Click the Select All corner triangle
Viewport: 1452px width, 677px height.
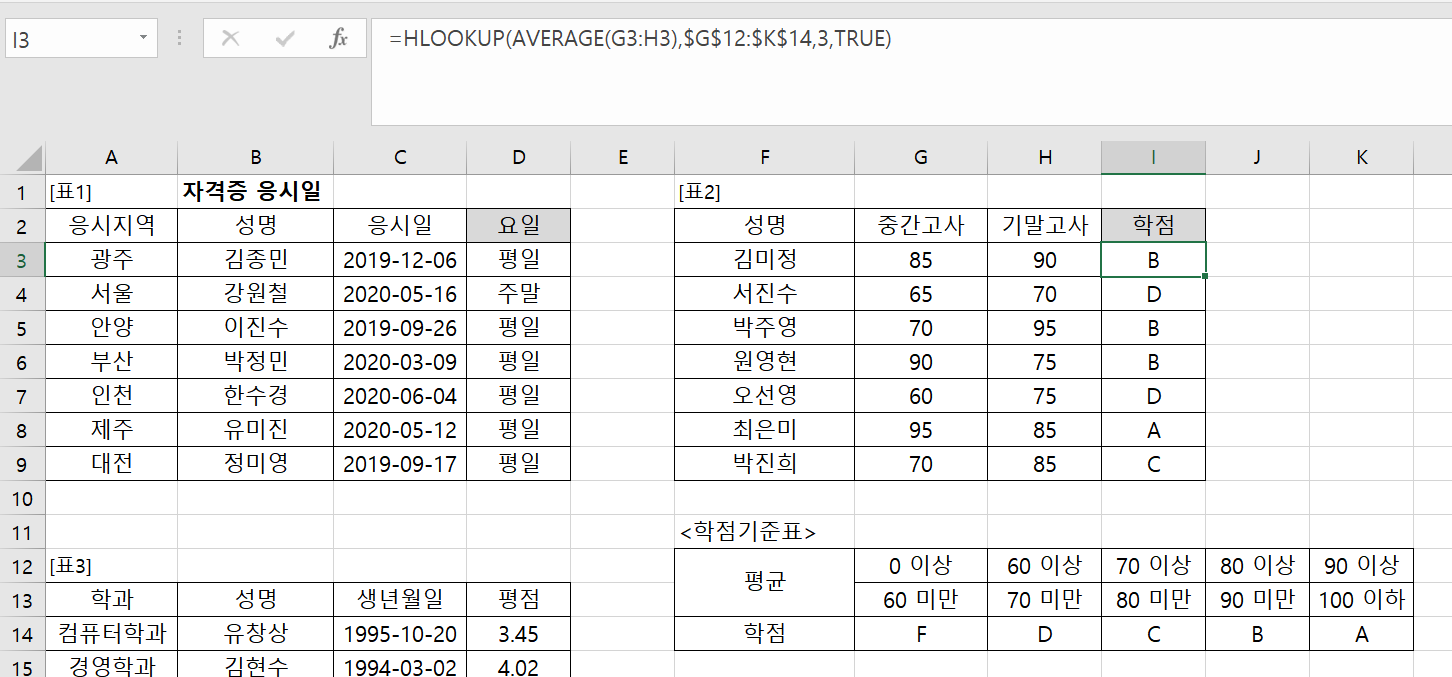pos(30,158)
